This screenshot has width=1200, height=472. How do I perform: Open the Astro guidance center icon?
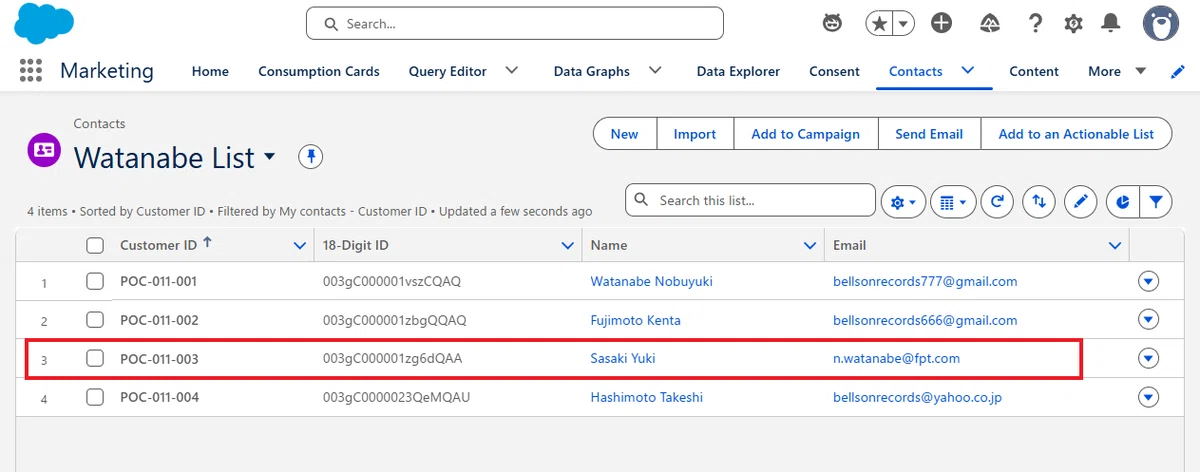tap(832, 23)
